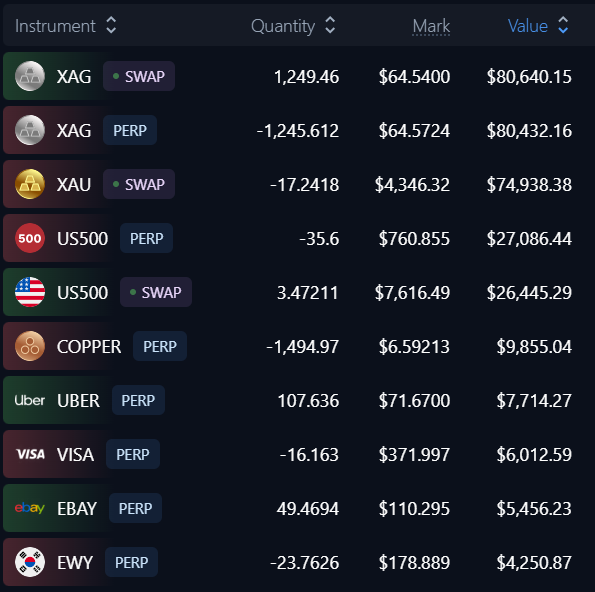Sort by Value using its sort arrows
Viewport: 595px width, 592px height.
click(x=564, y=25)
